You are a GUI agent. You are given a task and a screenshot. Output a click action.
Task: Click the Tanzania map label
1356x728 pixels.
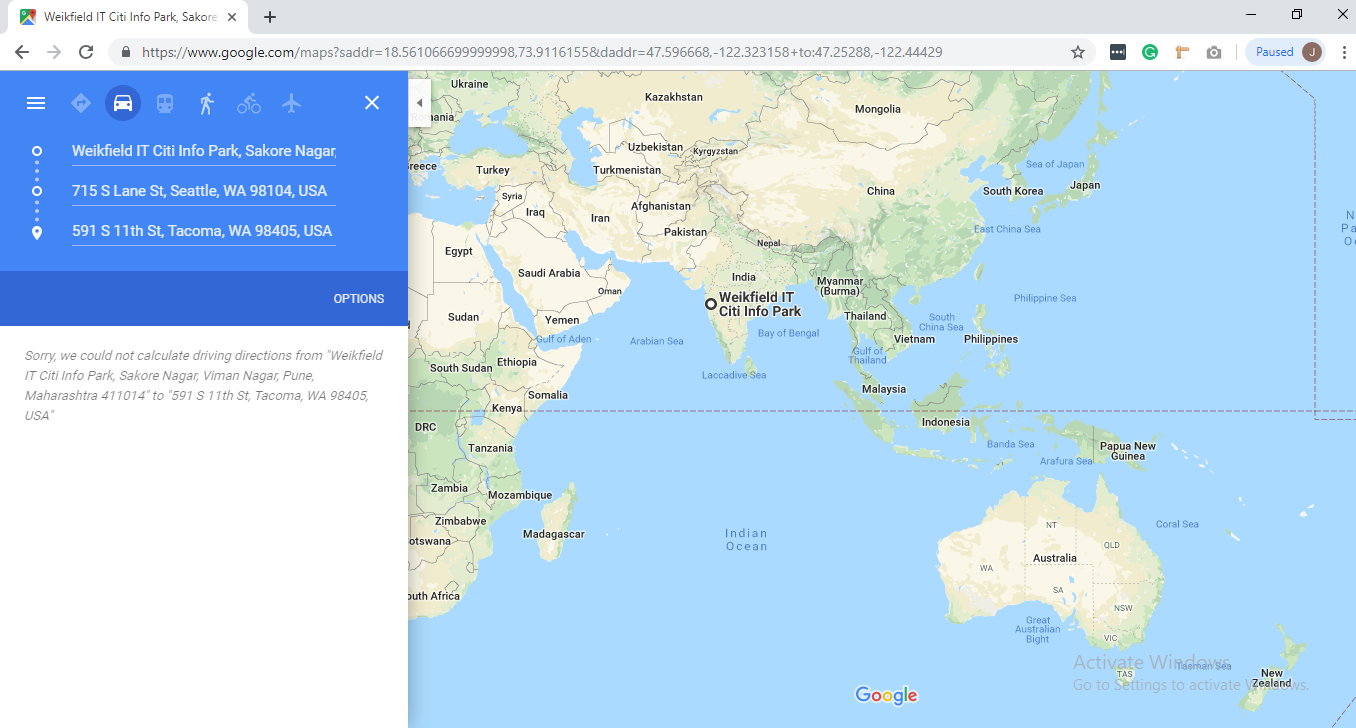coord(491,448)
